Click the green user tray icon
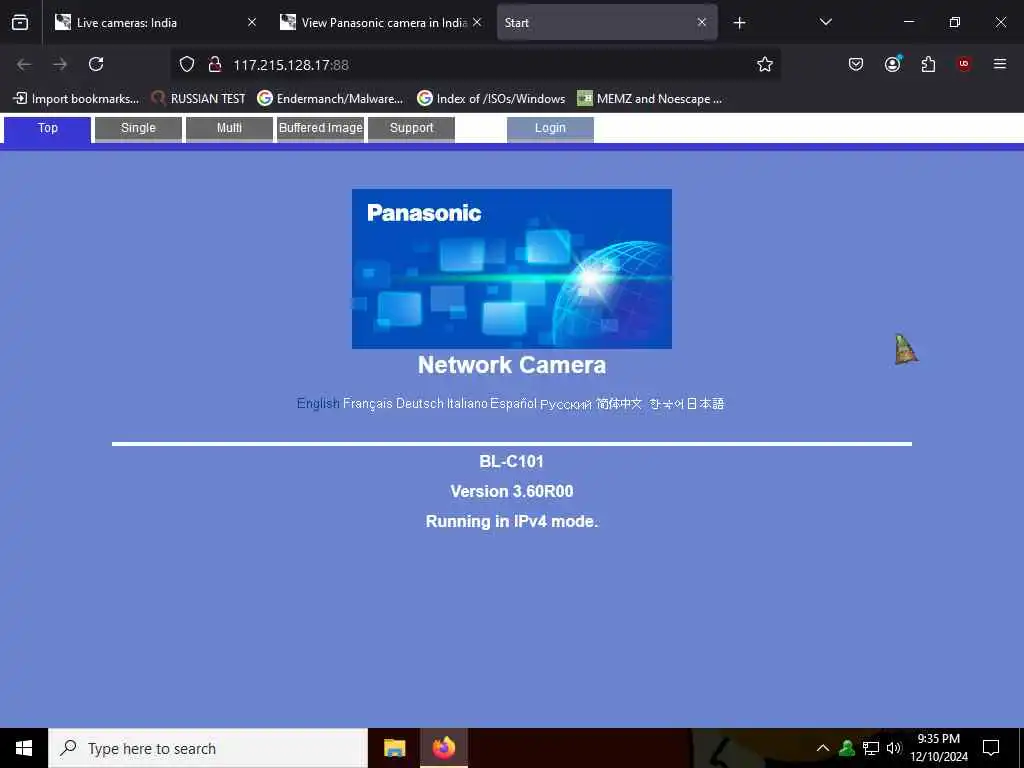 [847, 748]
